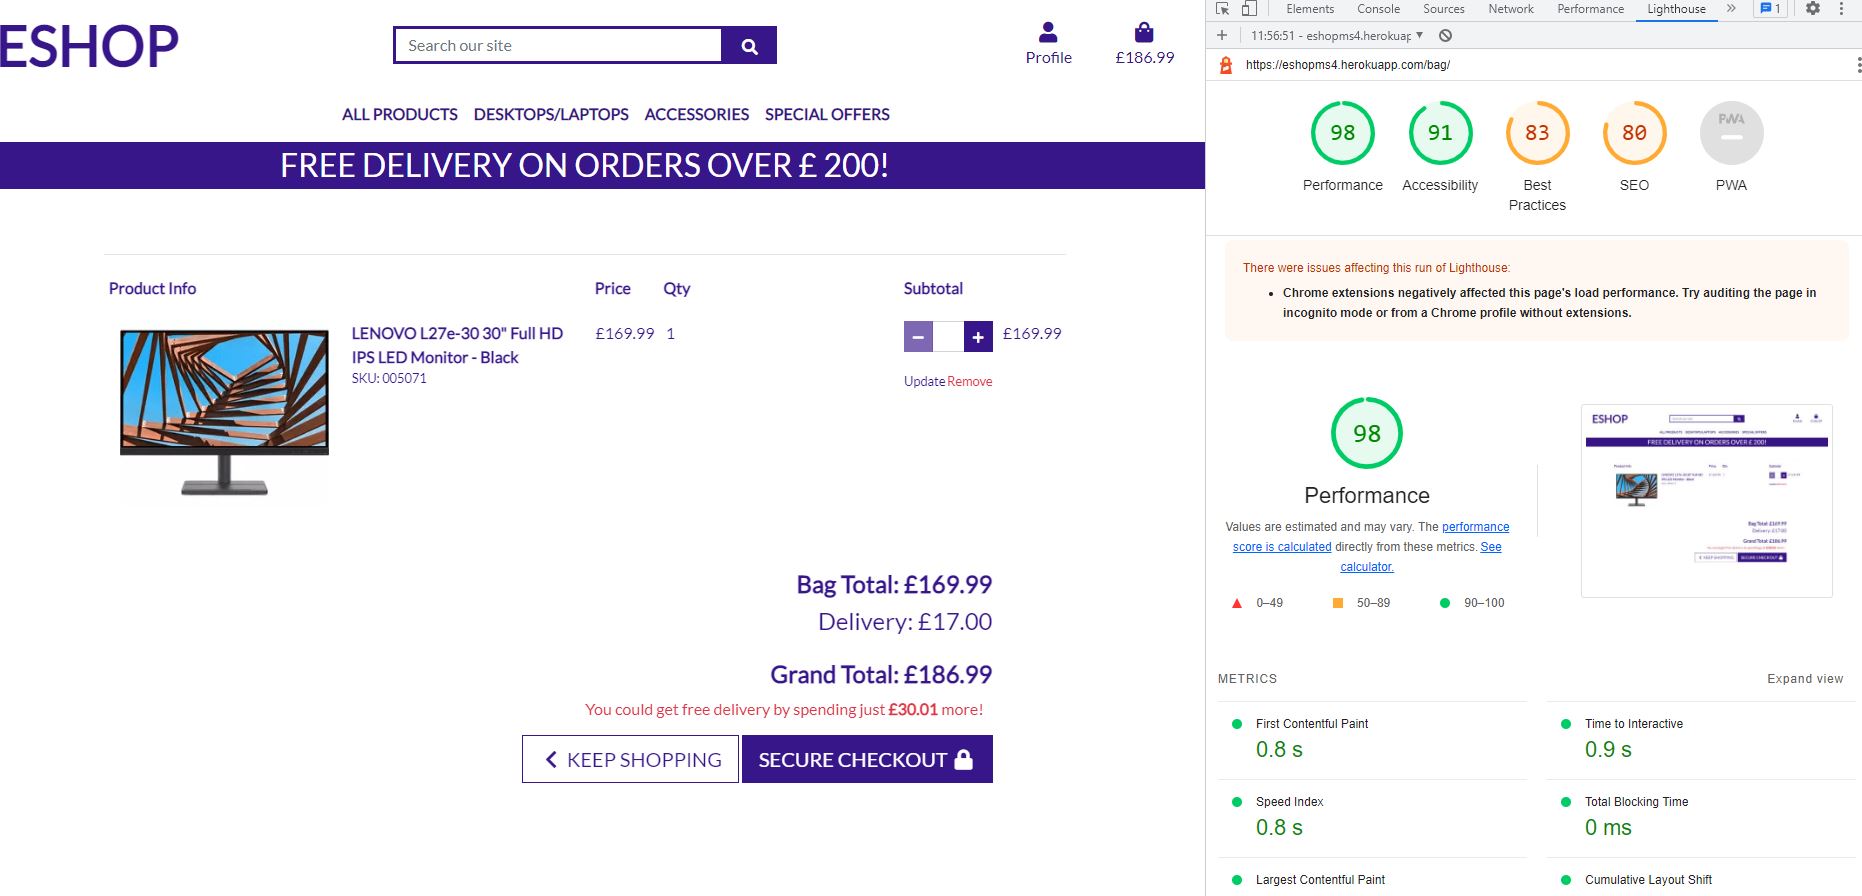Click the Secure Checkout button

pos(866,760)
